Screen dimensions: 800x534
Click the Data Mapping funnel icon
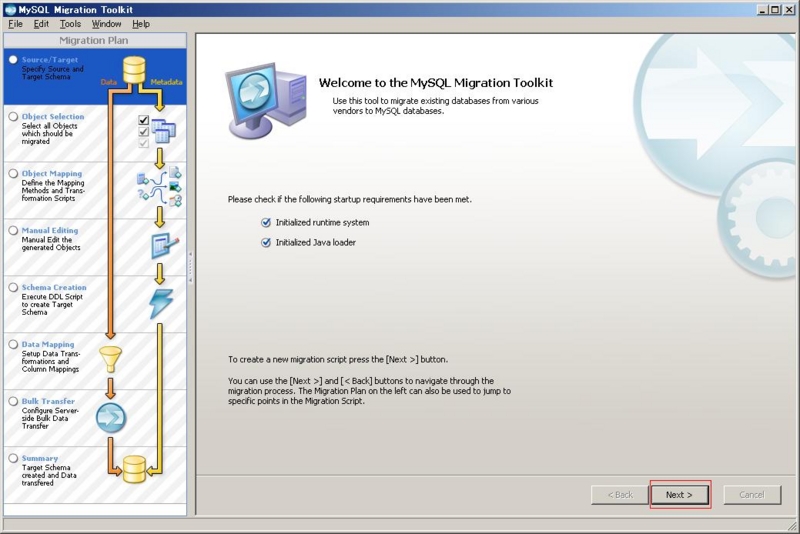pyautogui.click(x=110, y=359)
